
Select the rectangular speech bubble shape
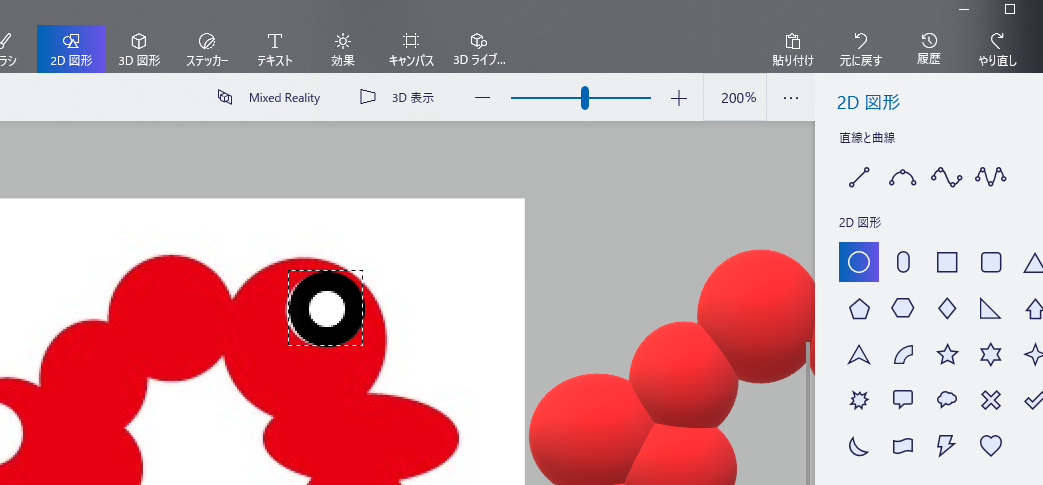click(x=903, y=399)
